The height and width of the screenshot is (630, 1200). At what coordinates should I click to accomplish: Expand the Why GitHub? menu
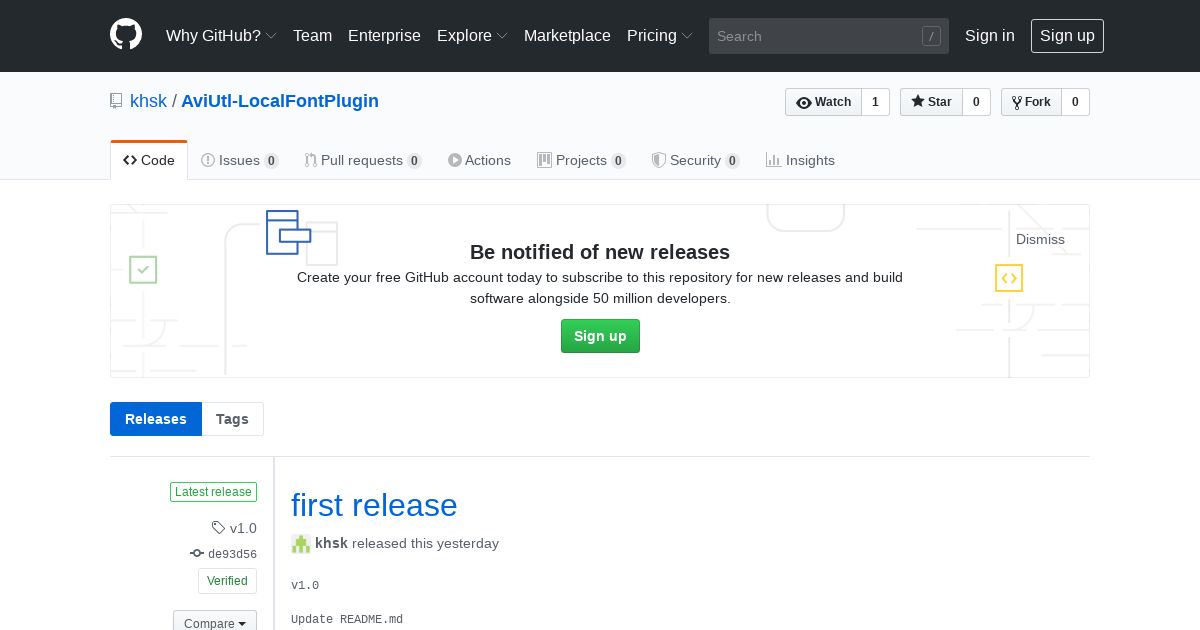221,35
